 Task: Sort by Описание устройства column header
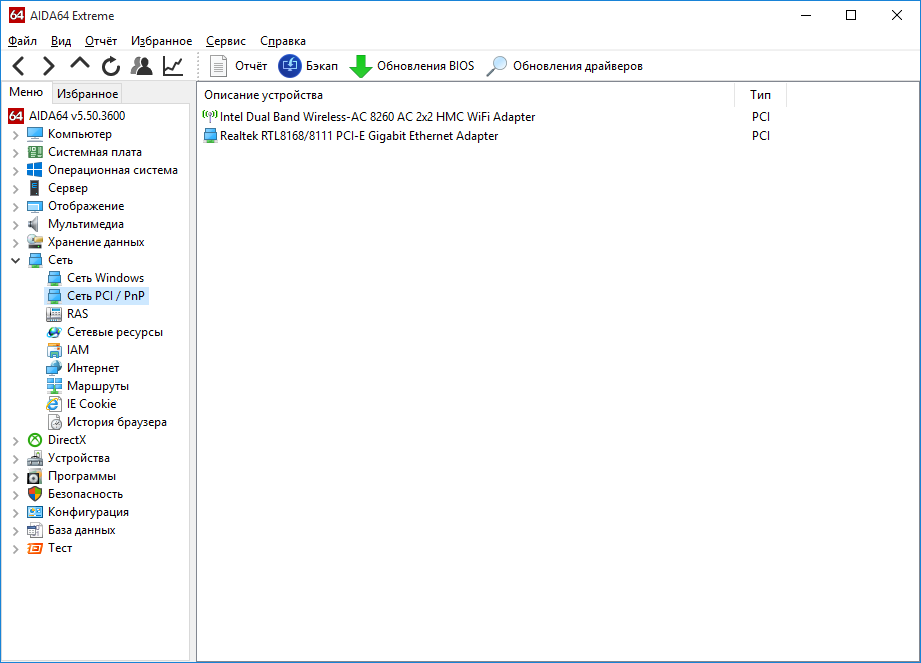[466, 95]
